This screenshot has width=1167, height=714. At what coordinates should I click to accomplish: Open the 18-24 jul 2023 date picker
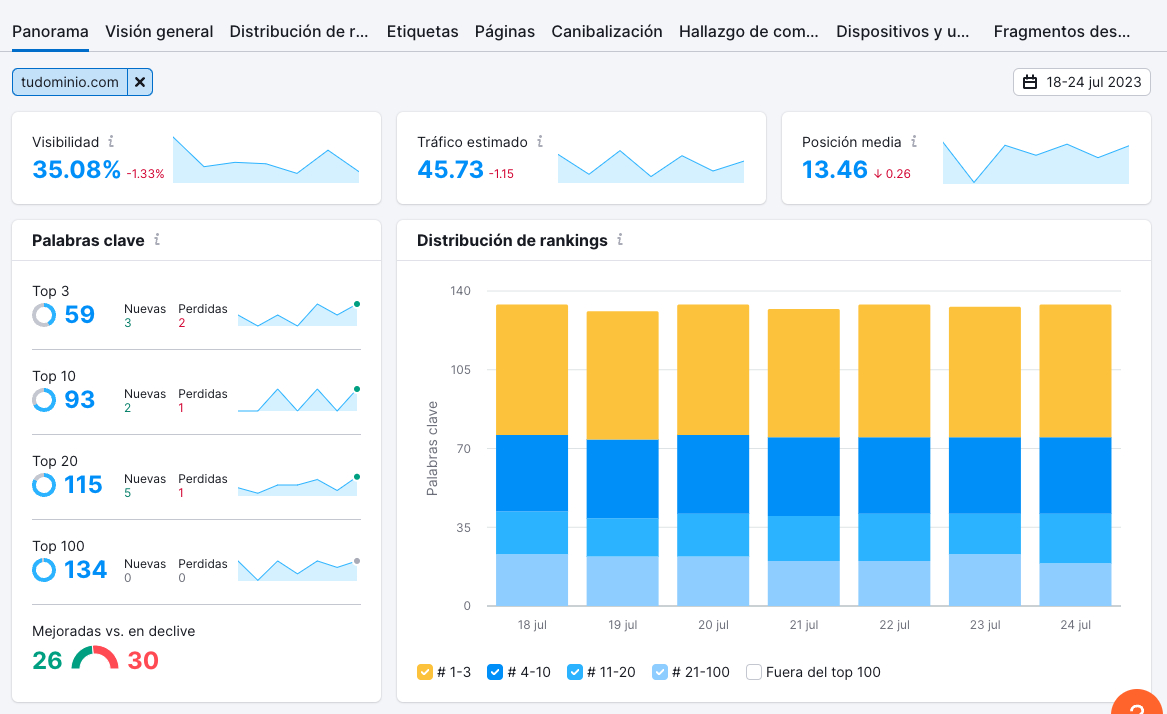(x=1081, y=82)
